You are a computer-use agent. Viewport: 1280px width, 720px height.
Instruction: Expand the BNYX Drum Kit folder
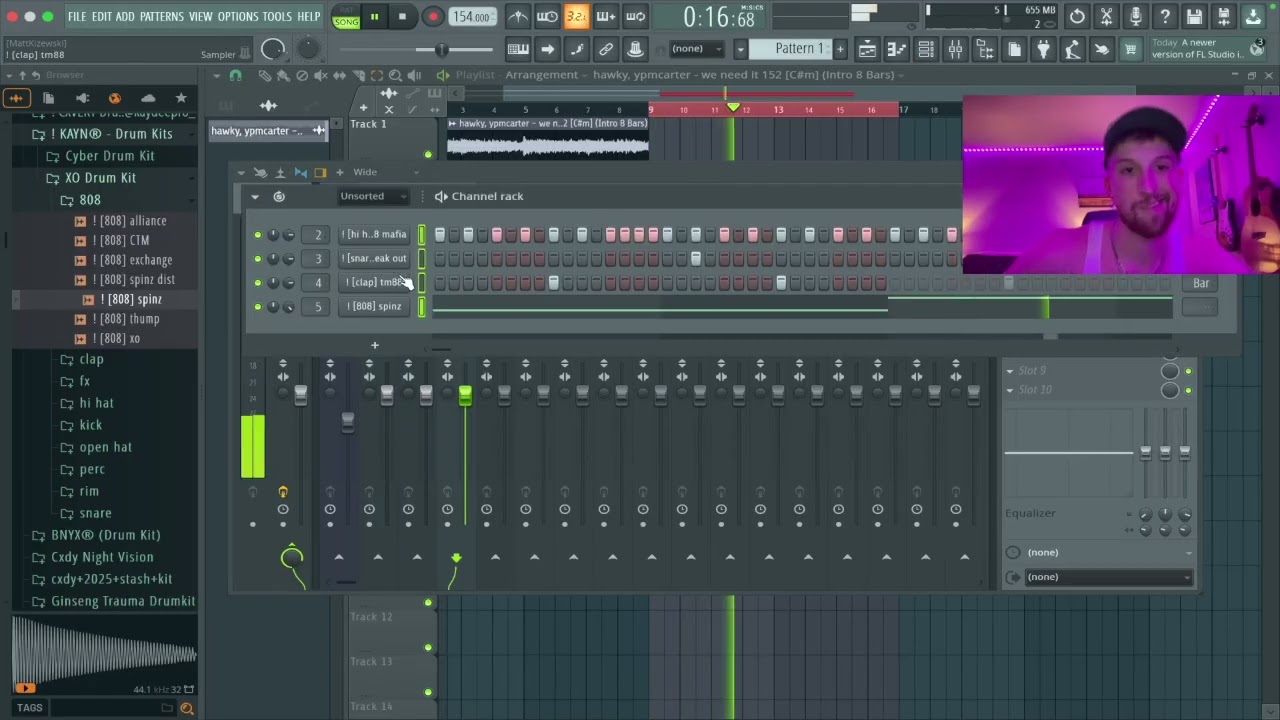point(106,535)
